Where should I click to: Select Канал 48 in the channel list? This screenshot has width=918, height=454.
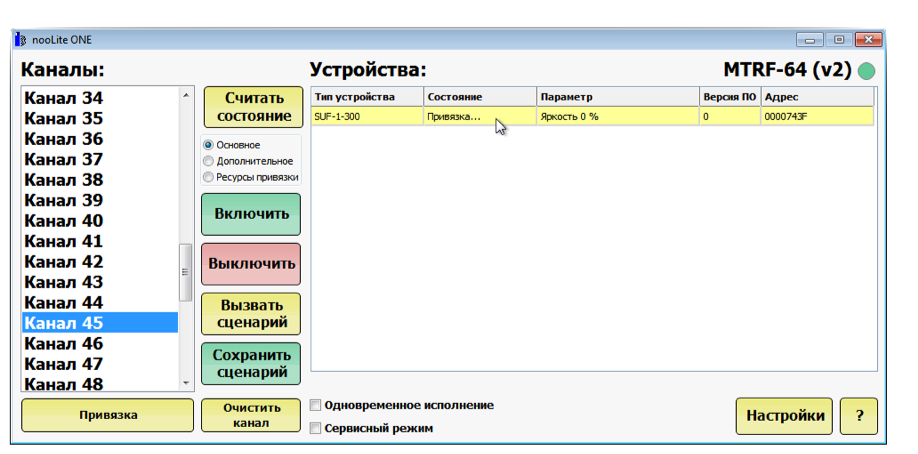pyautogui.click(x=100, y=383)
